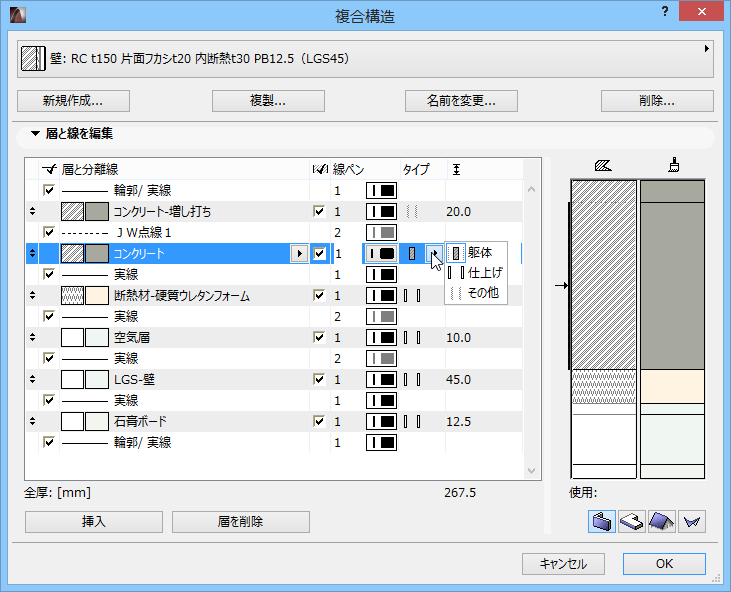731x592 pixels.
Task: Toggle end-line checkbox for 断熱材-硬質ウレタンフォーム
Action: 319,295
